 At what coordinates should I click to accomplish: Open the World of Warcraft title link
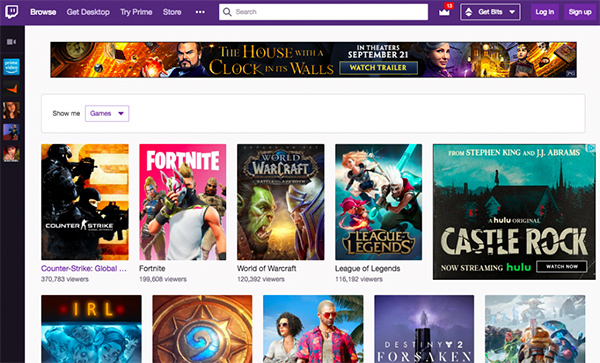[x=267, y=269]
